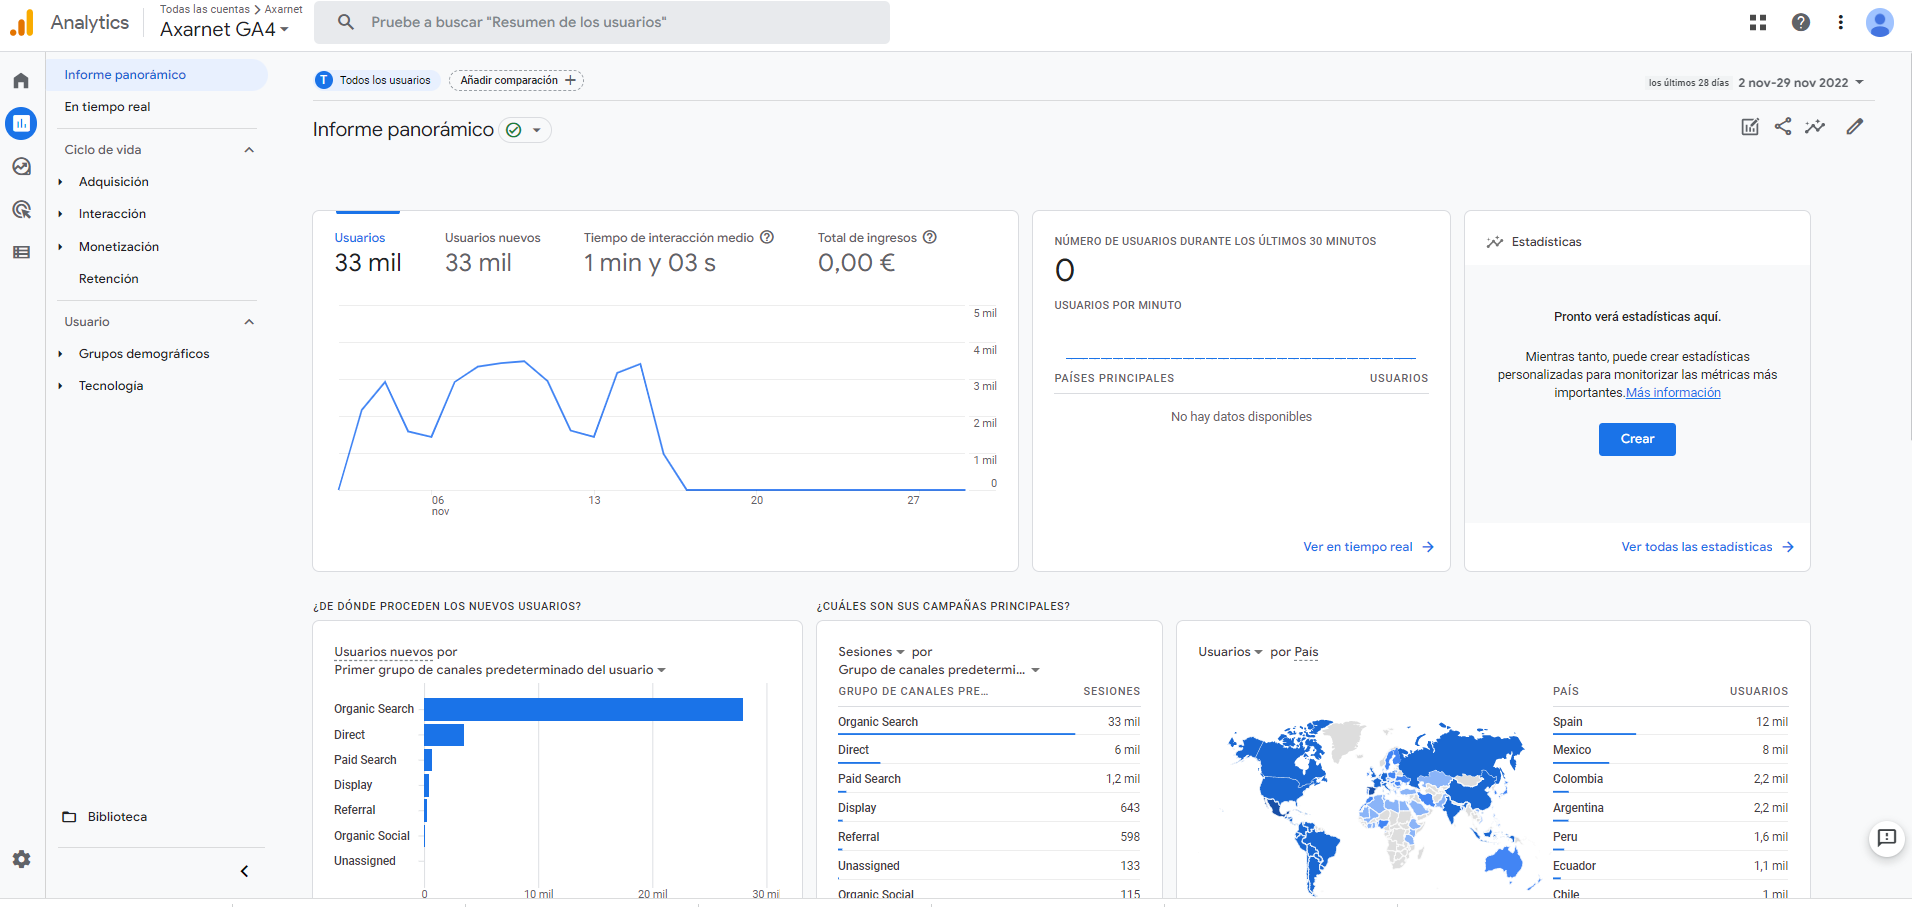Screen dimensions: 1912x907
Task: Share this report using the share icon
Action: click(1783, 126)
